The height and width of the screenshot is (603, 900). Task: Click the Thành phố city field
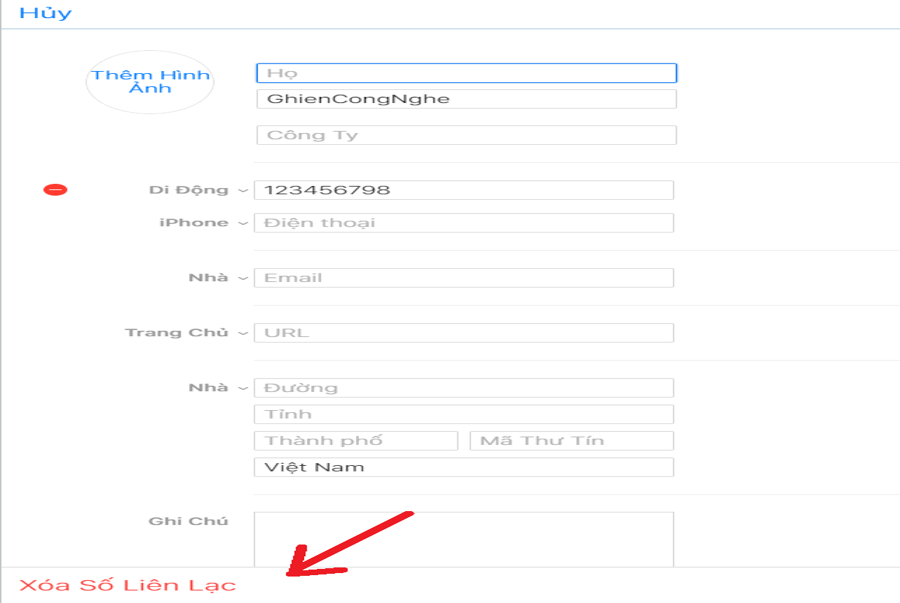click(356, 441)
